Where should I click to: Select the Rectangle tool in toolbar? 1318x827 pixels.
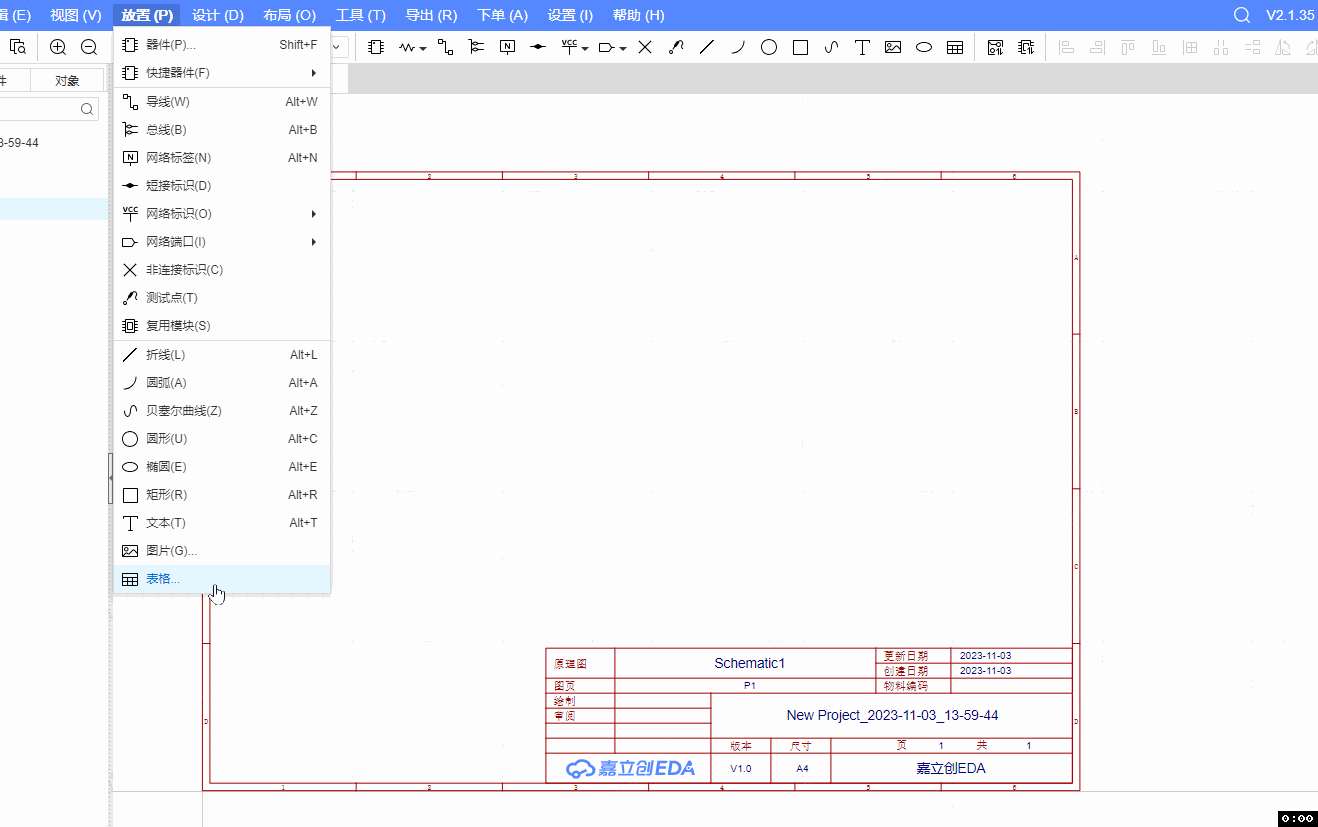[x=800, y=47]
